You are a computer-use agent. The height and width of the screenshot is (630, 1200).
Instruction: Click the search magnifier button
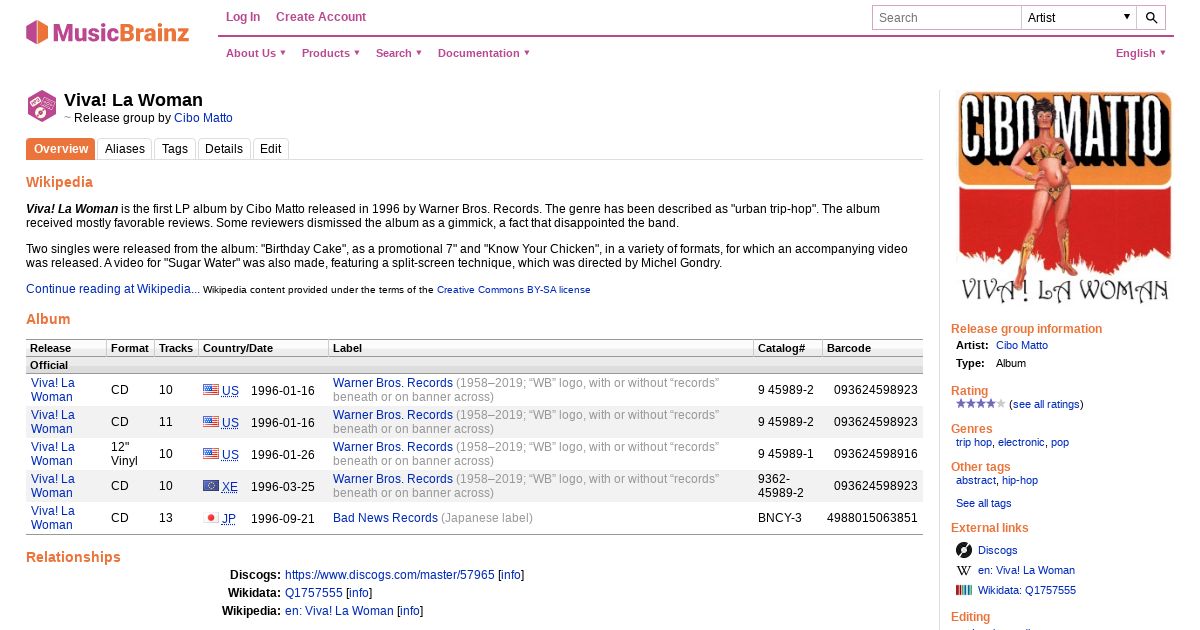(1151, 17)
